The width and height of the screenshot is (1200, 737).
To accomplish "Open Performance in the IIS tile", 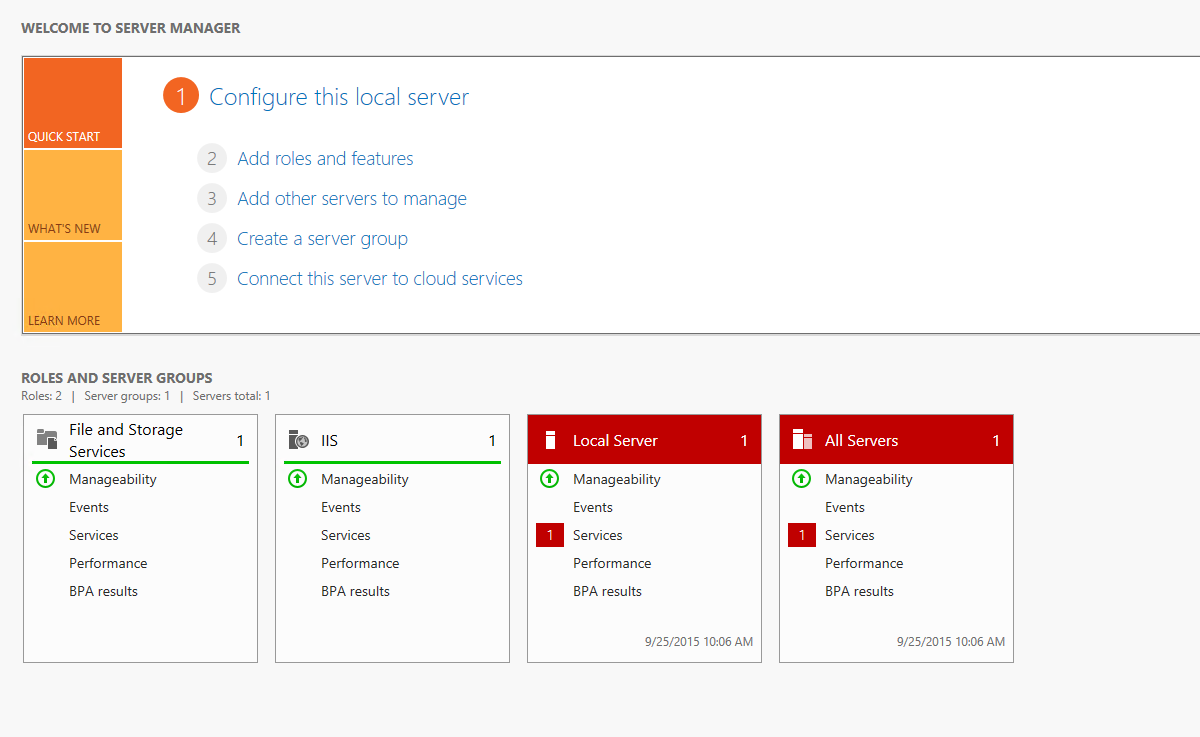I will pyautogui.click(x=360, y=563).
